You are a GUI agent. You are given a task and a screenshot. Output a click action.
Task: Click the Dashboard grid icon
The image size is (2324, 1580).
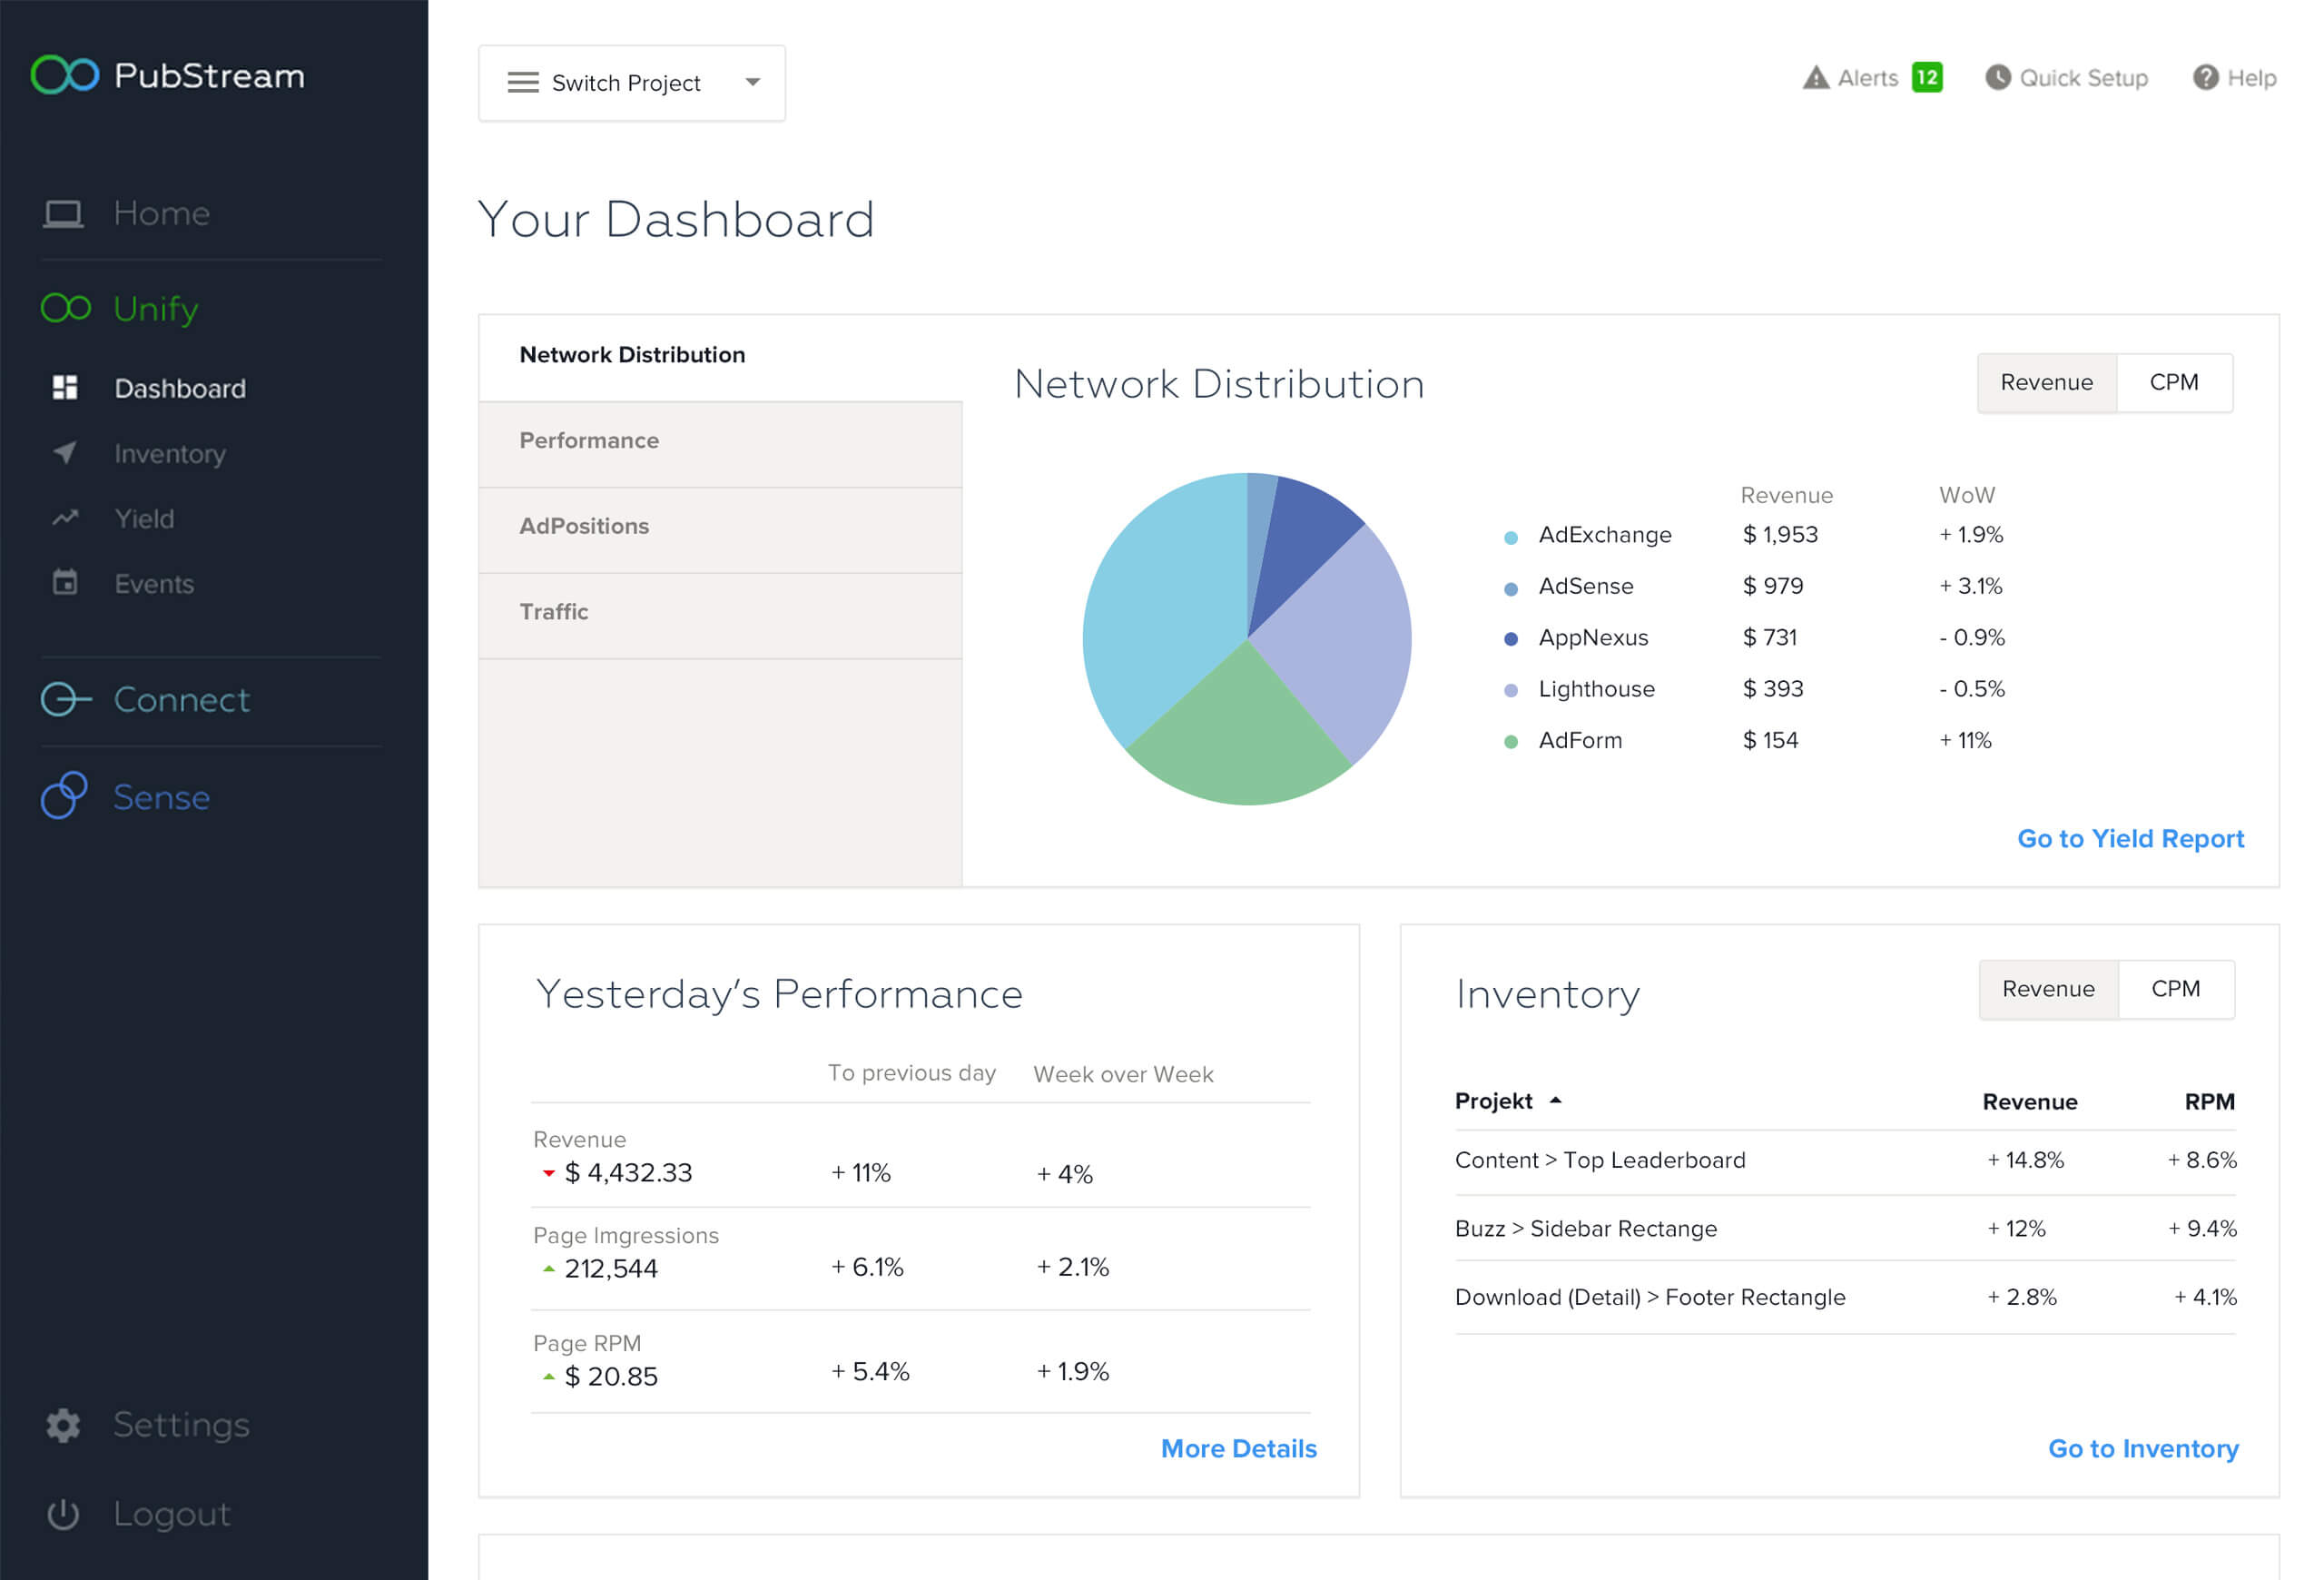point(65,387)
